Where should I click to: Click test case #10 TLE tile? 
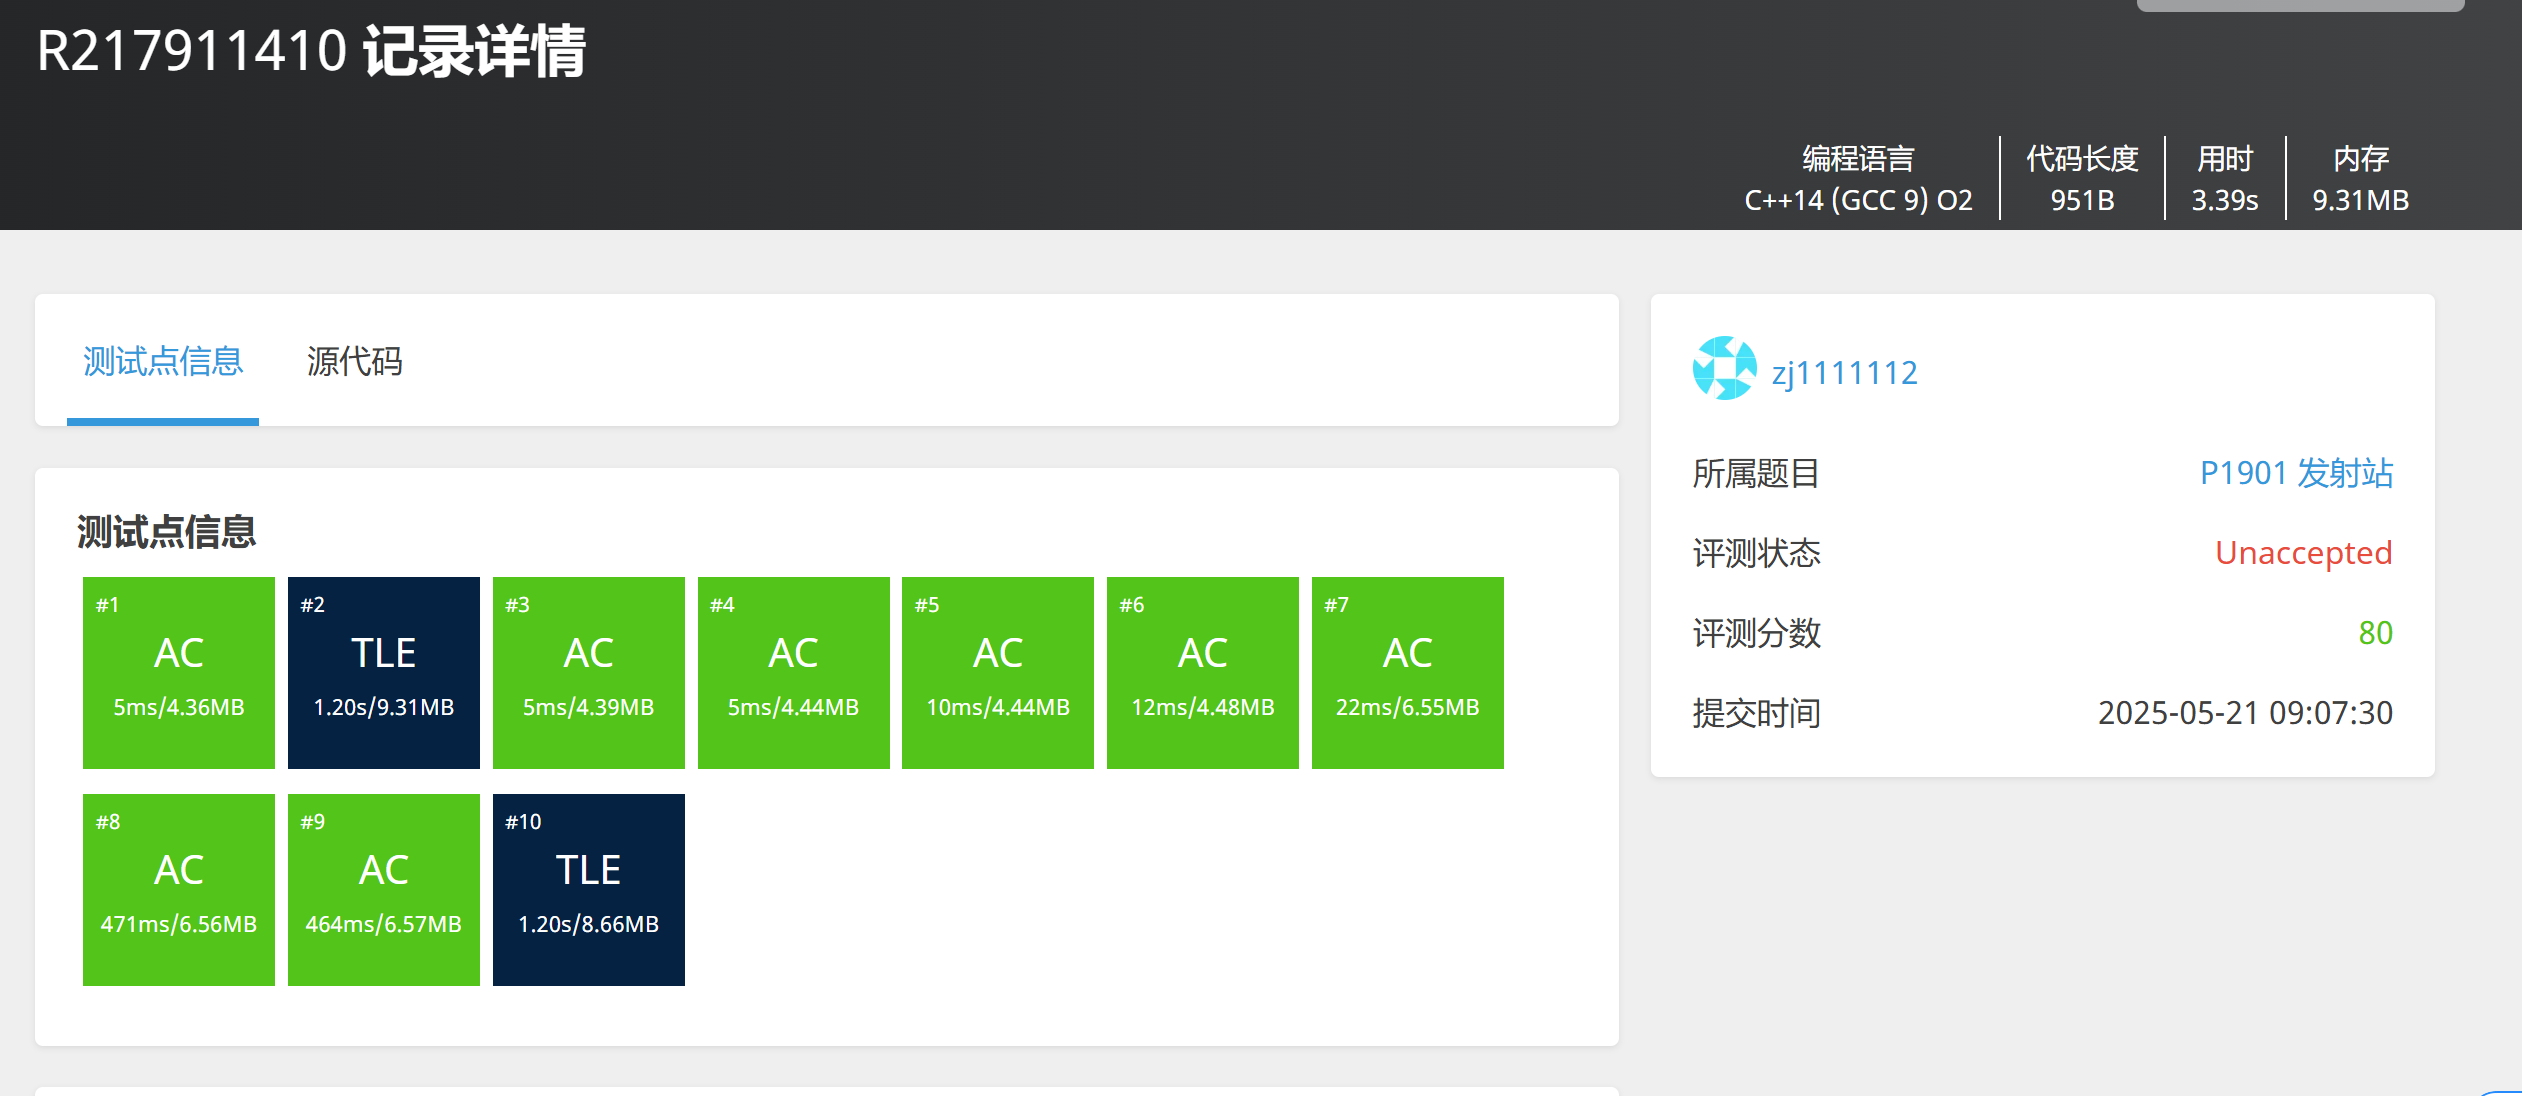pyautogui.click(x=589, y=889)
